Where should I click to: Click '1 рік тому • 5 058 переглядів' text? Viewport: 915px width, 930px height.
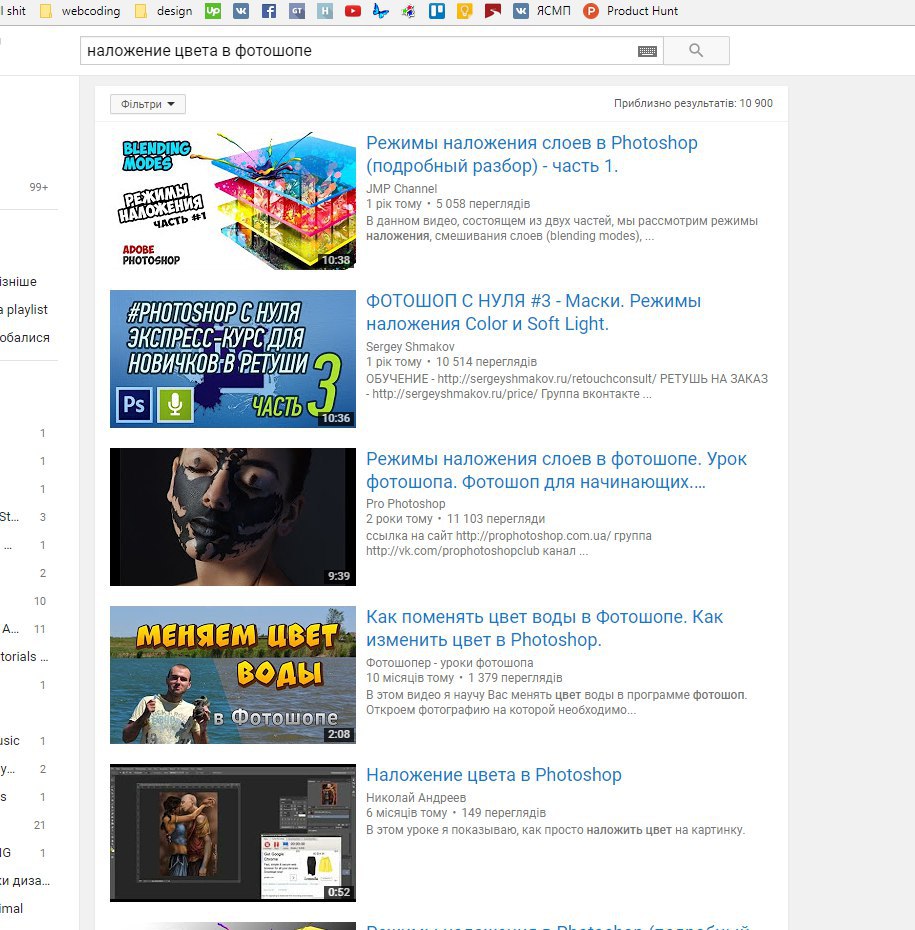coord(448,203)
